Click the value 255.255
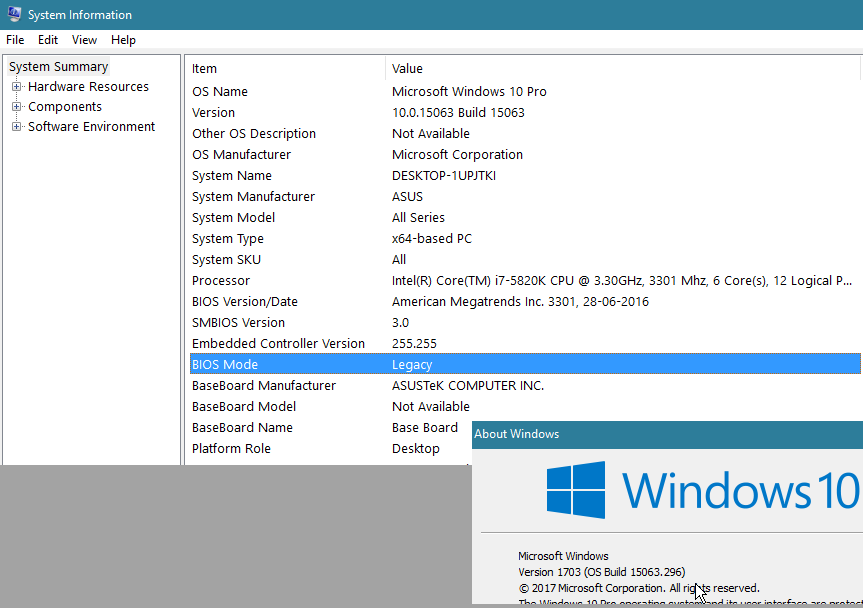Image resolution: width=863 pixels, height=608 pixels. (414, 343)
